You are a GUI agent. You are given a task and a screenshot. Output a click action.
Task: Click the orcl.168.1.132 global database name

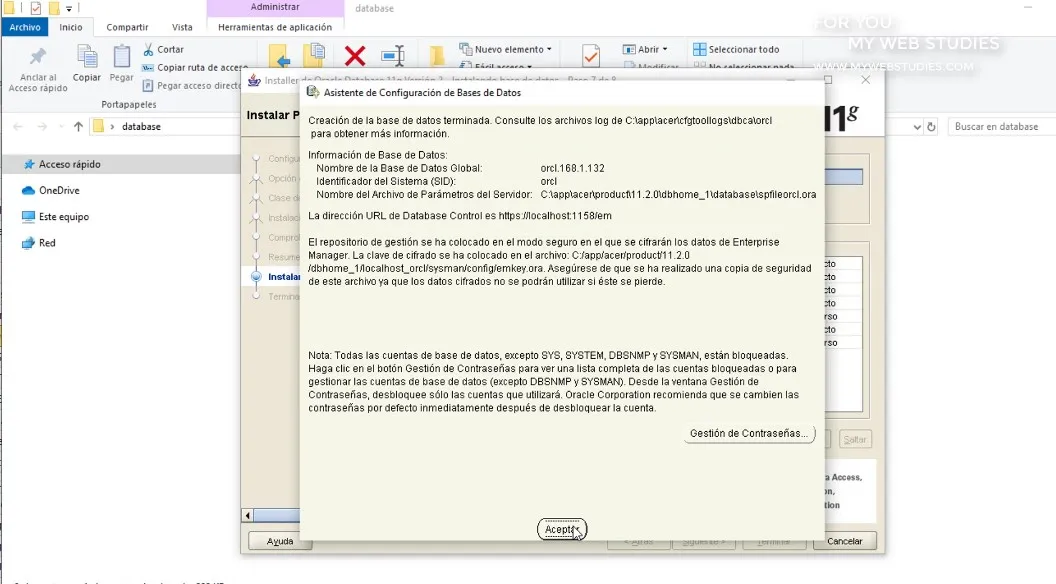click(572, 168)
